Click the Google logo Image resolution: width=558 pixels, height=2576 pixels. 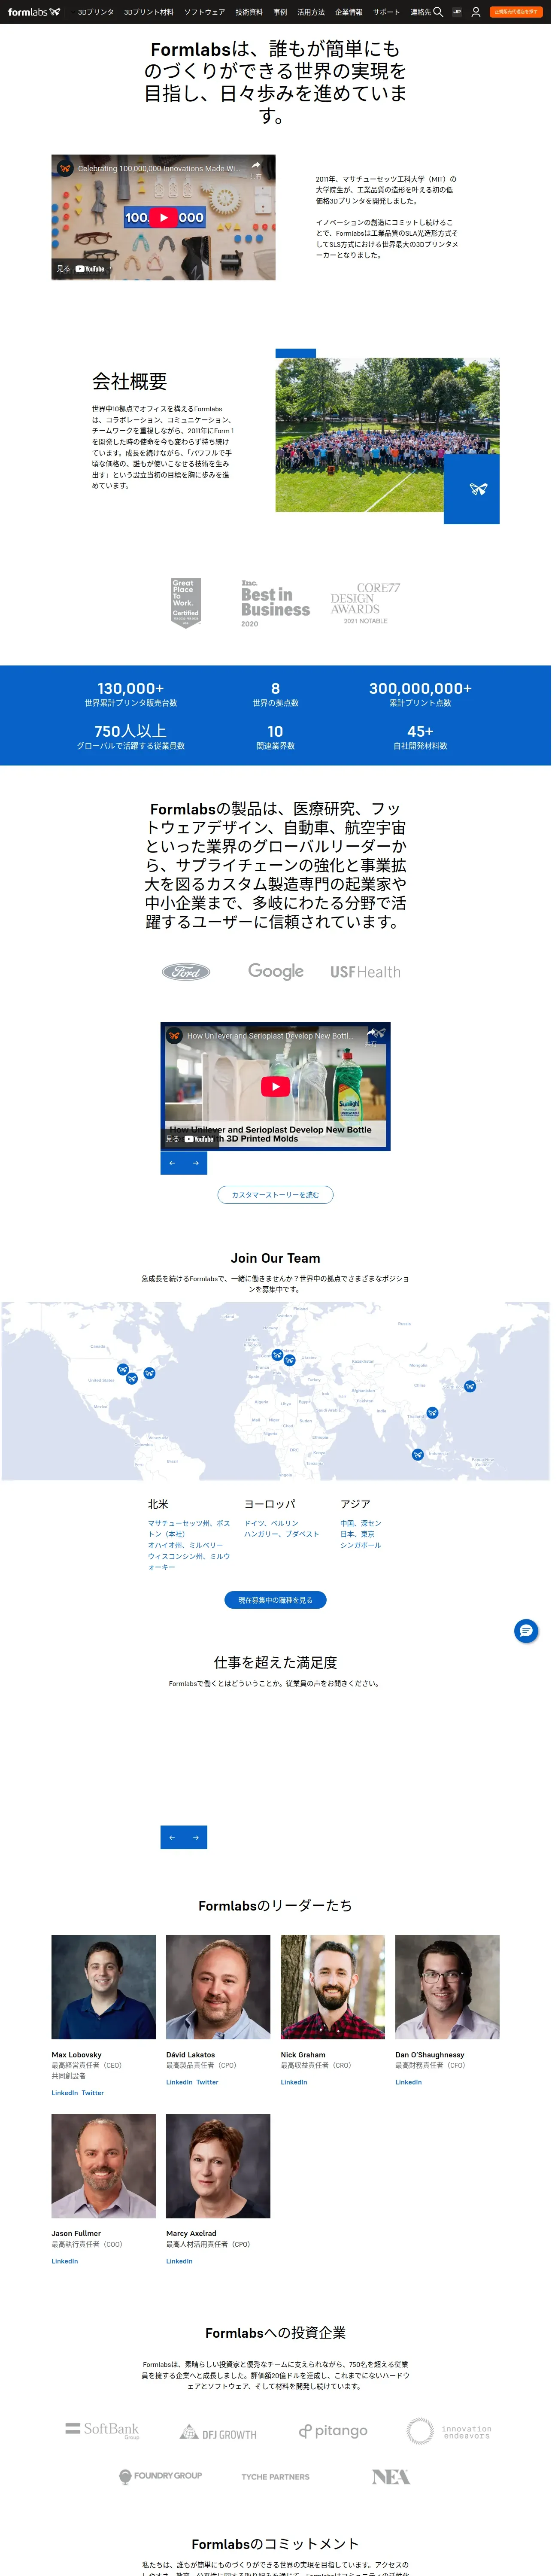pyautogui.click(x=276, y=971)
